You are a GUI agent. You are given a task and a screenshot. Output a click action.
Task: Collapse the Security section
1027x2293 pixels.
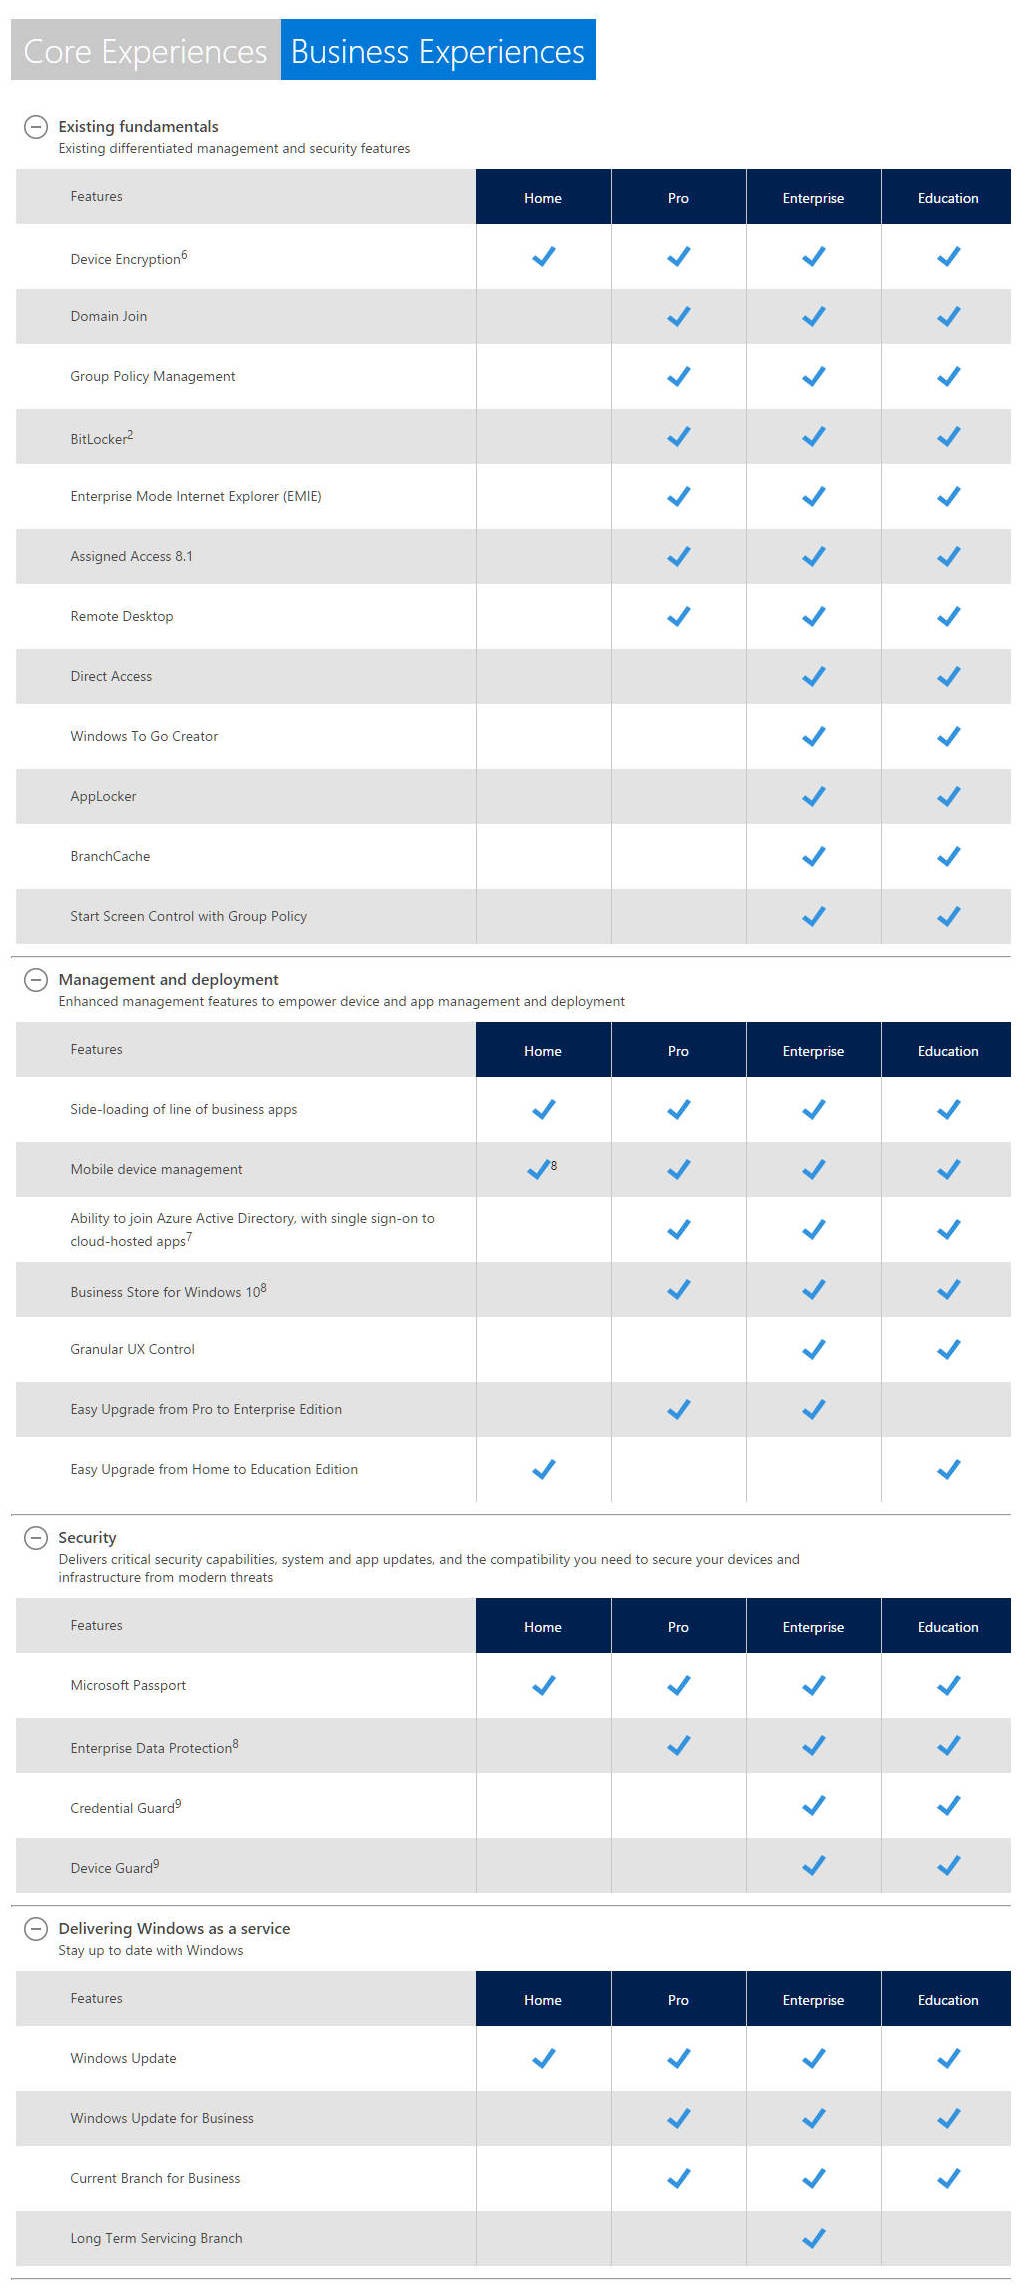(x=36, y=1538)
